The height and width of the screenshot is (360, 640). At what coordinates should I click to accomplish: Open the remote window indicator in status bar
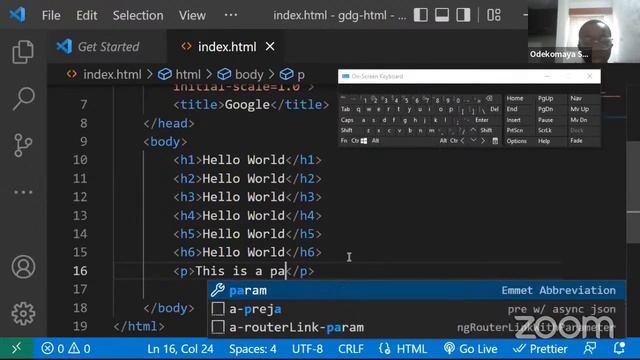[x=16, y=349]
